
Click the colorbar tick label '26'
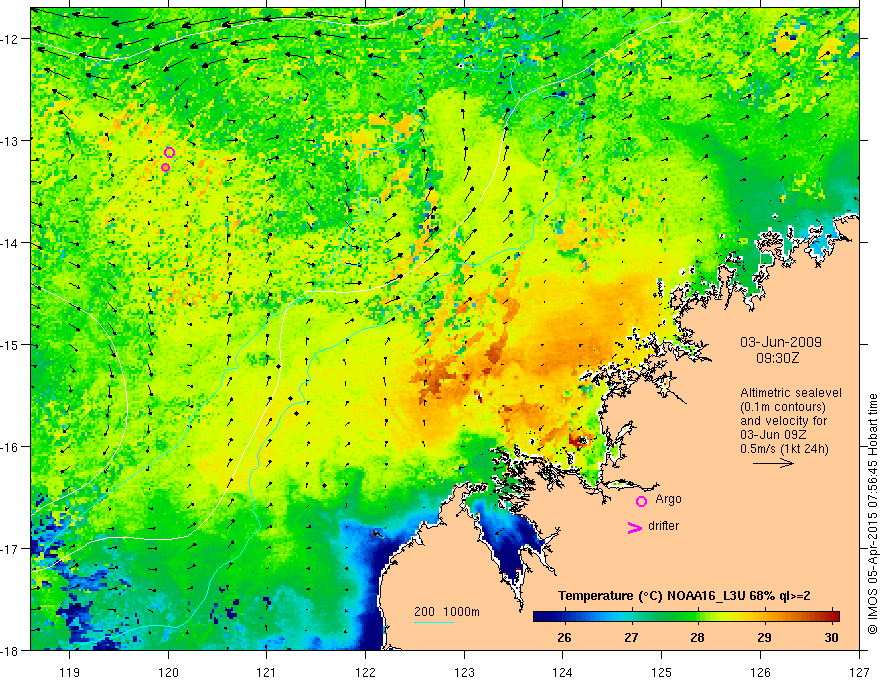(565, 637)
